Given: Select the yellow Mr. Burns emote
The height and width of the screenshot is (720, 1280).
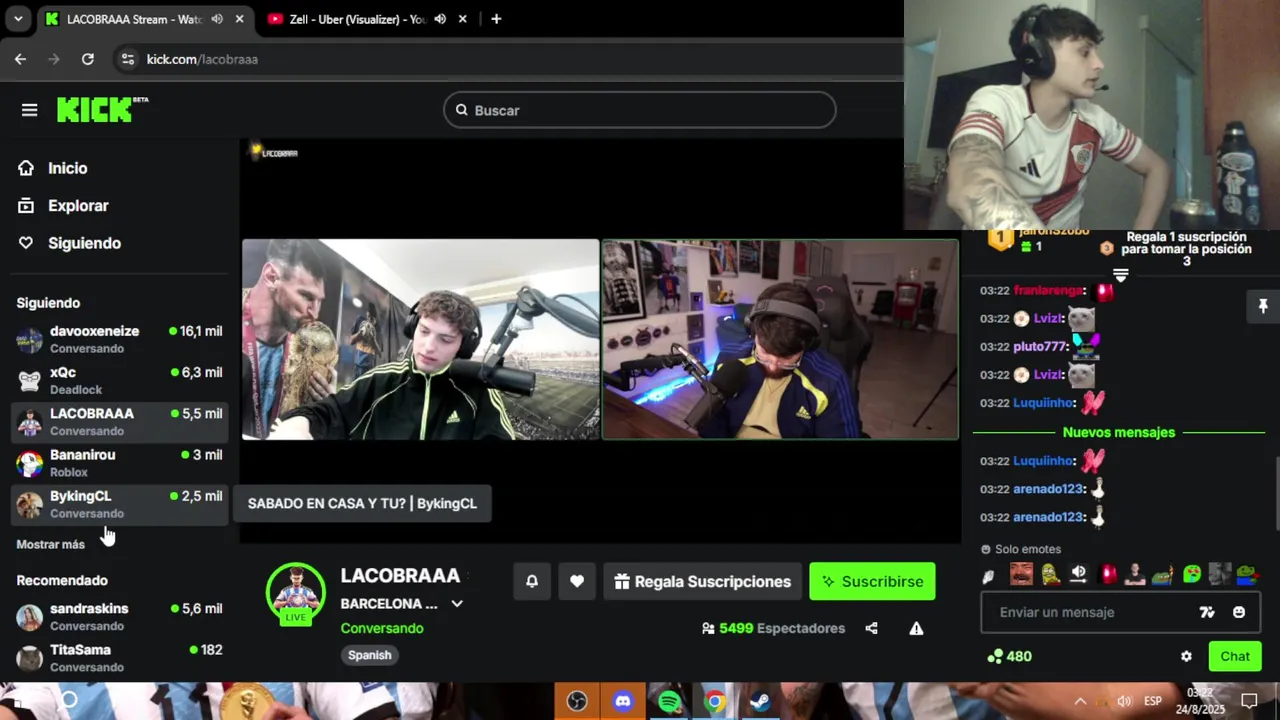Looking at the screenshot, I should 1050,574.
